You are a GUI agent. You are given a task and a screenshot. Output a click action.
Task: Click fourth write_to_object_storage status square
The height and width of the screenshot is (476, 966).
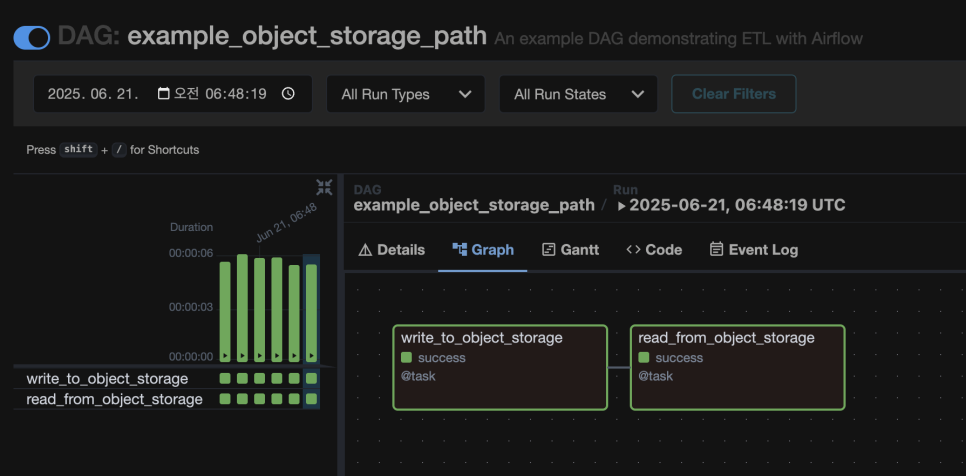coord(277,378)
